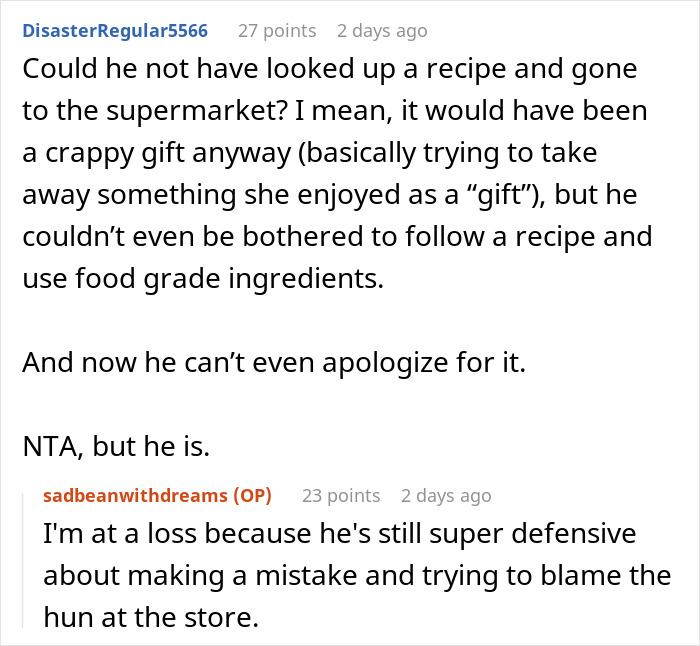The width and height of the screenshot is (700, 646).
Task: Click the top comment's "2 days ago" timestamp
Action: click(x=382, y=31)
